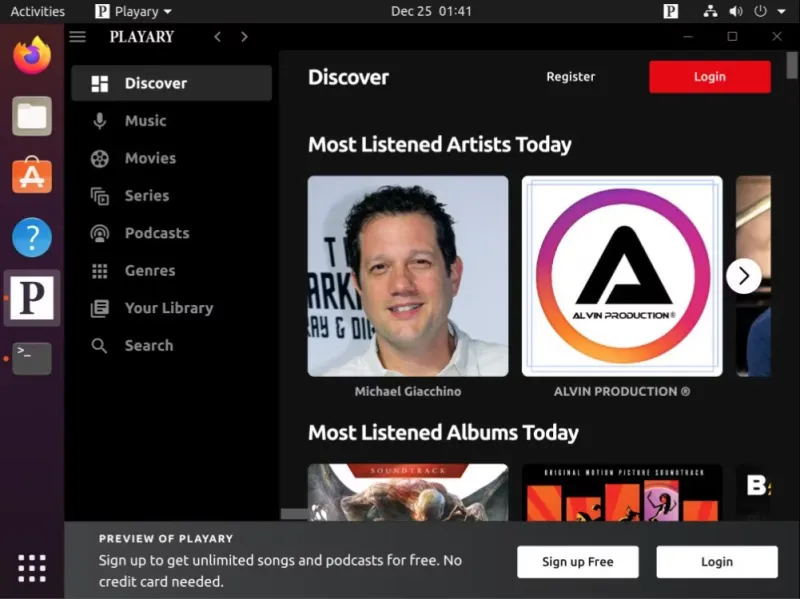Click the Playary dock icon
This screenshot has height=599, width=800.
tap(32, 298)
